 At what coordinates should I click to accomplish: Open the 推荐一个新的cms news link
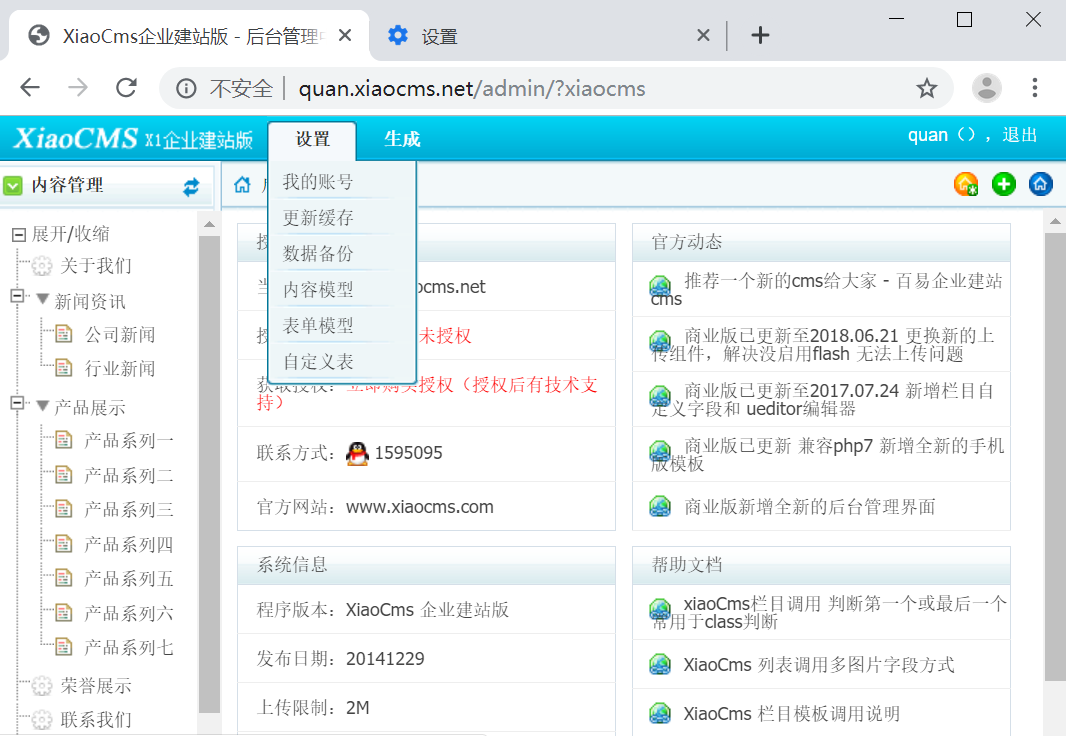(x=827, y=290)
